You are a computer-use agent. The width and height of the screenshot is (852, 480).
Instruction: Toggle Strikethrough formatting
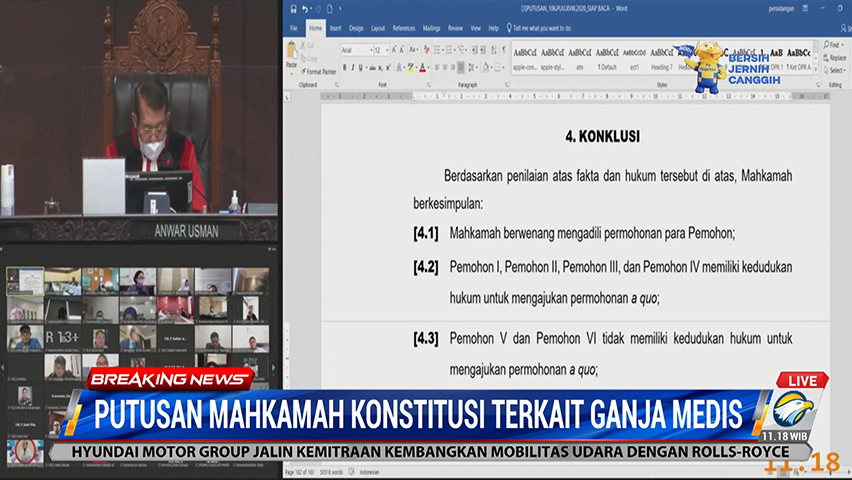pos(373,67)
